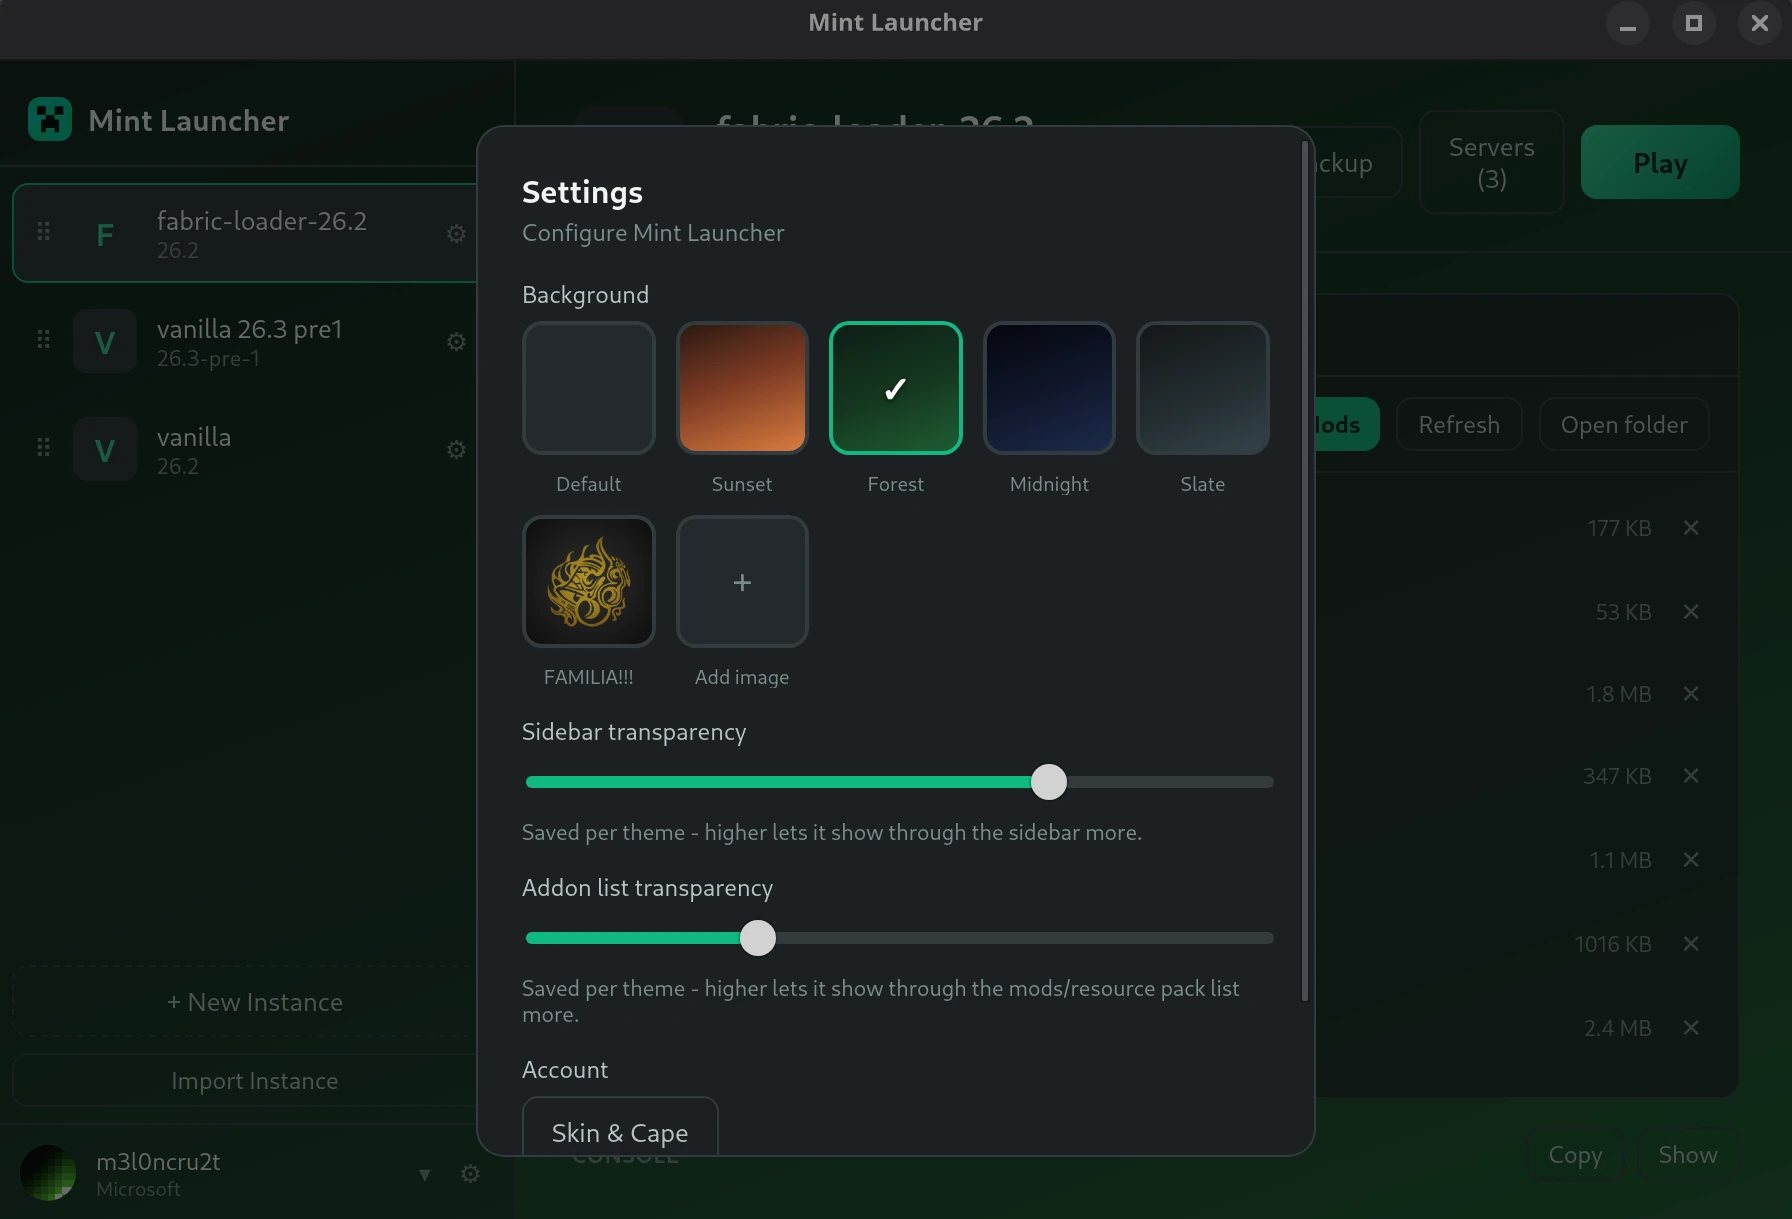Screen dimensions: 1792x1219
Task: Click drag handle of vanilla 26.2 instance
Action: tap(43, 448)
